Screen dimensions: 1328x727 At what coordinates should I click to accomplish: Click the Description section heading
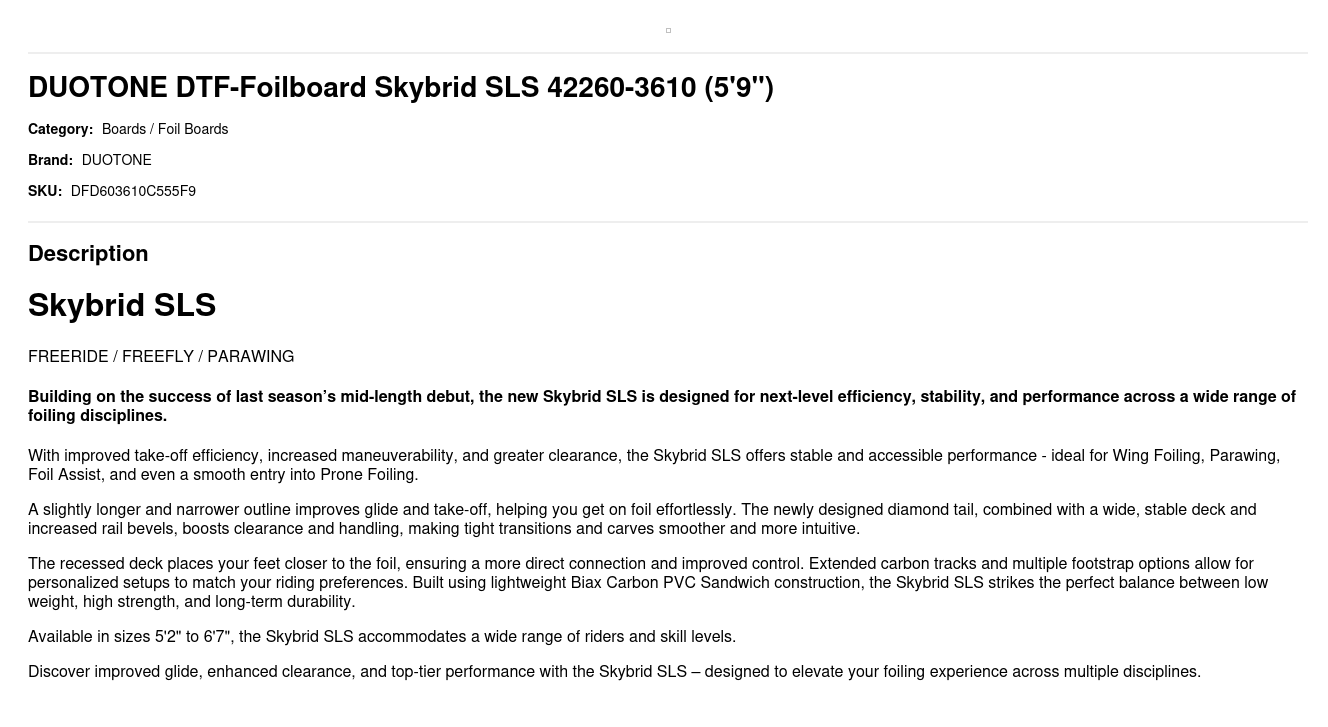(x=88, y=254)
